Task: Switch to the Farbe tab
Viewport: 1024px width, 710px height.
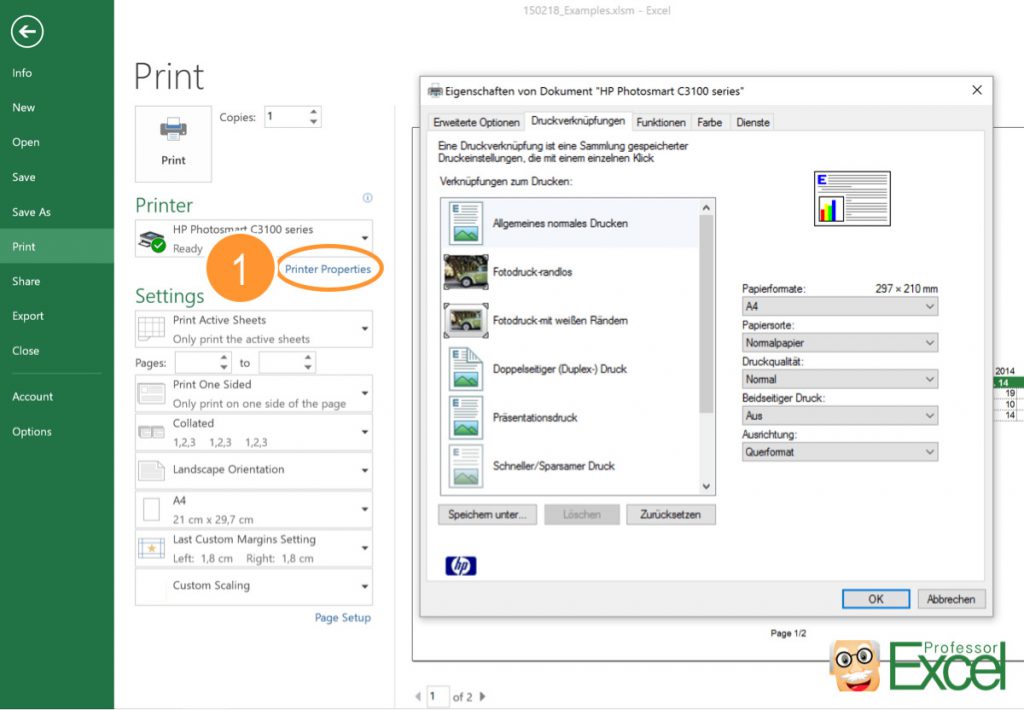Action: [x=709, y=121]
